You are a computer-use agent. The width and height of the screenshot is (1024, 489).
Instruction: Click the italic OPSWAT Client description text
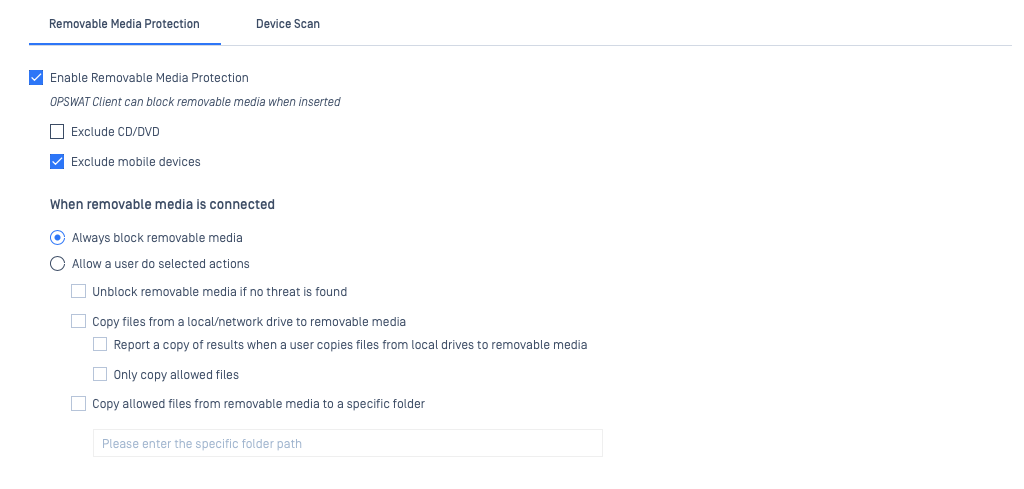[195, 102]
